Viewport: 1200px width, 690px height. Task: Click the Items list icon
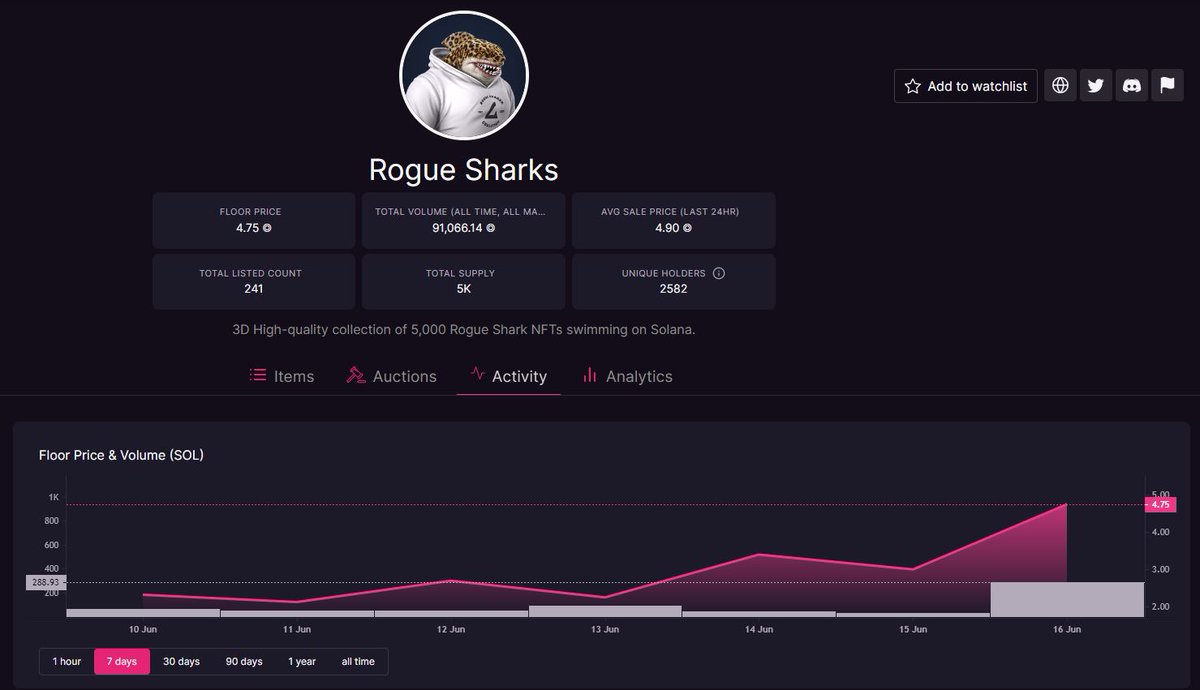pos(258,376)
